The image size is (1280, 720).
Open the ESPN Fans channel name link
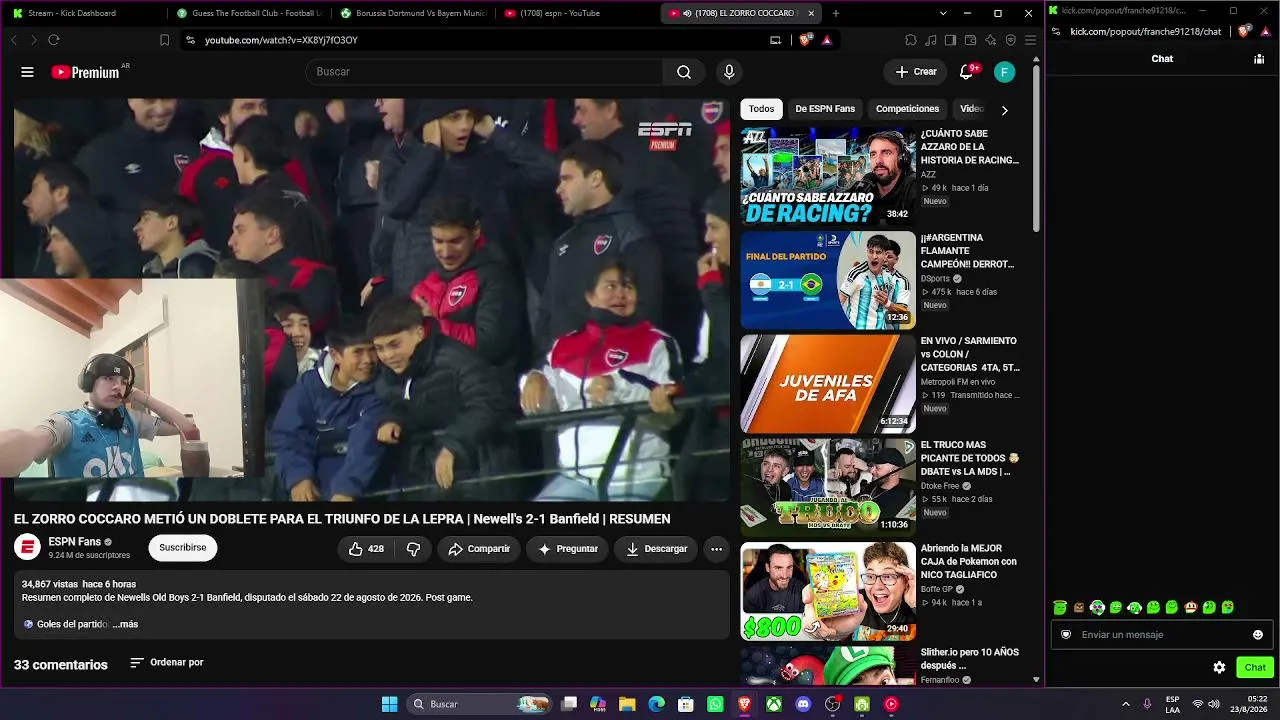pos(75,542)
